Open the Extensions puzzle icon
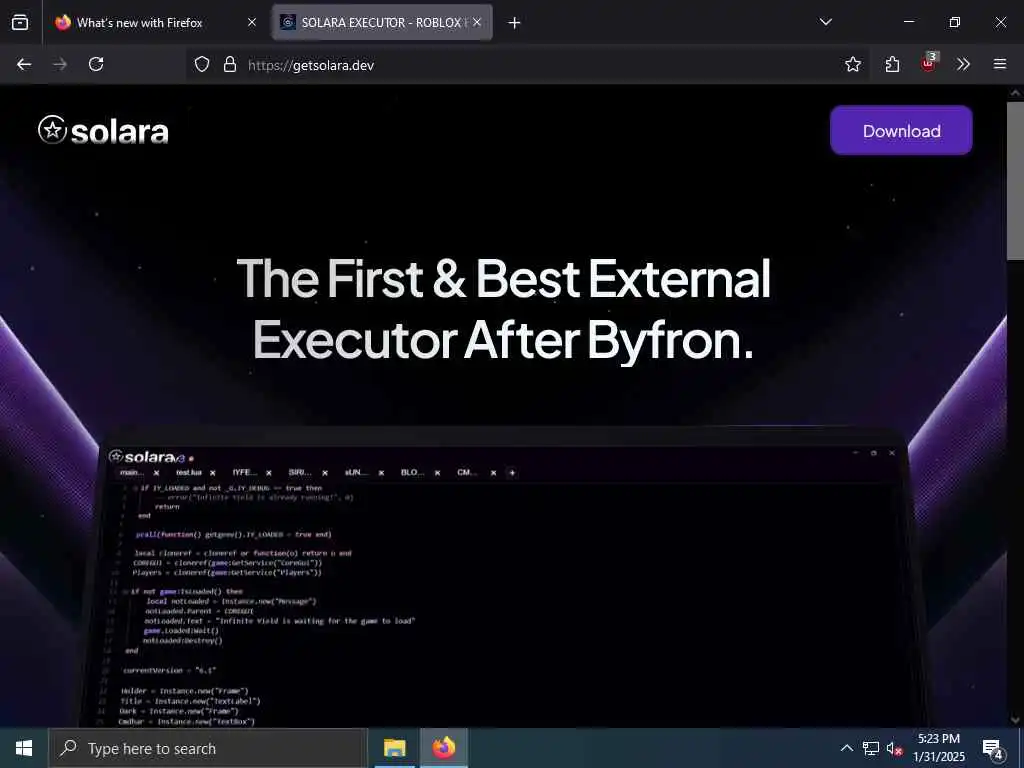1024x768 pixels. point(892,65)
